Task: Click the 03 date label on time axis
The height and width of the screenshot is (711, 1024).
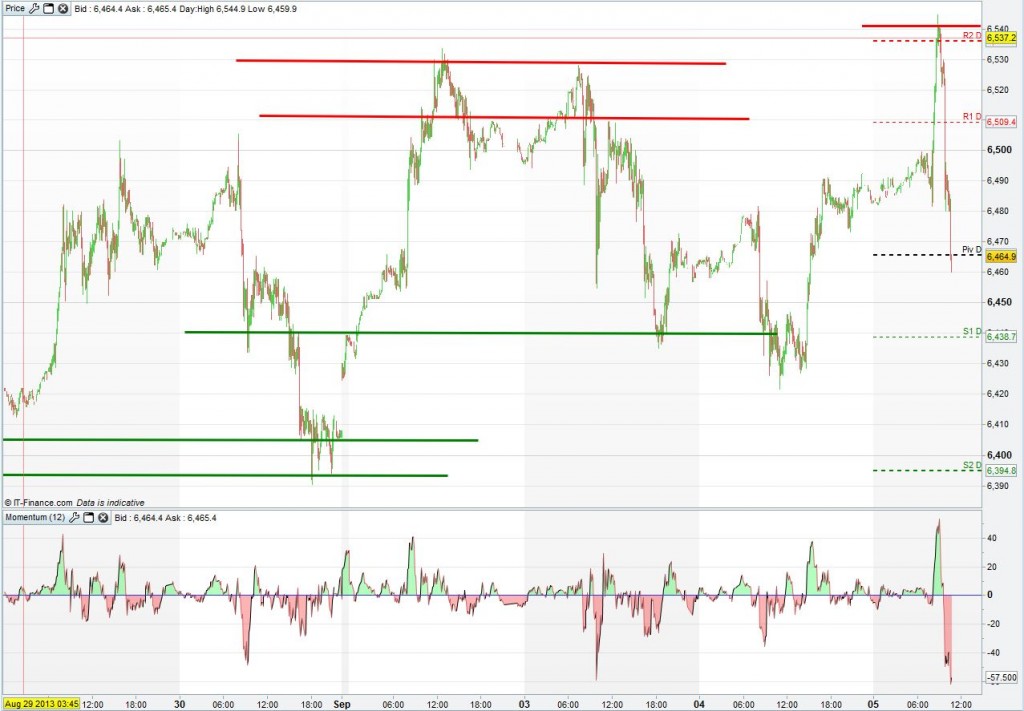Action: [524, 704]
